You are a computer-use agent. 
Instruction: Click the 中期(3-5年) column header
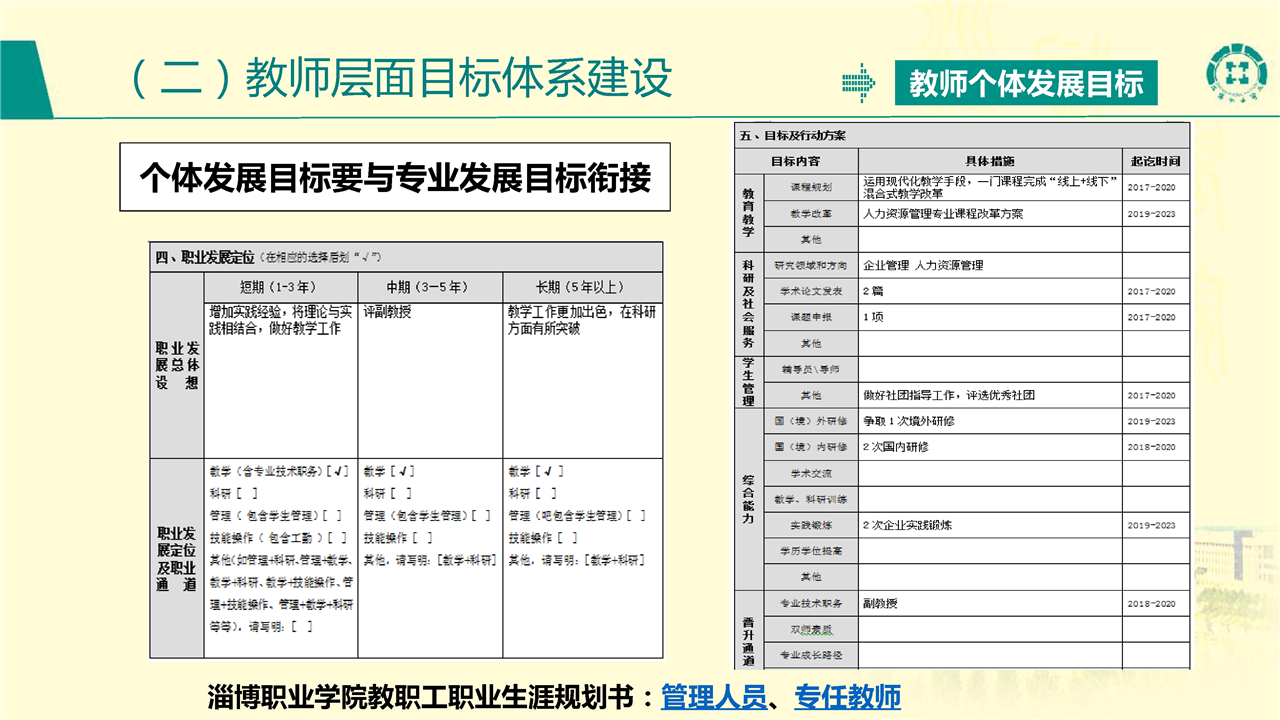point(428,287)
